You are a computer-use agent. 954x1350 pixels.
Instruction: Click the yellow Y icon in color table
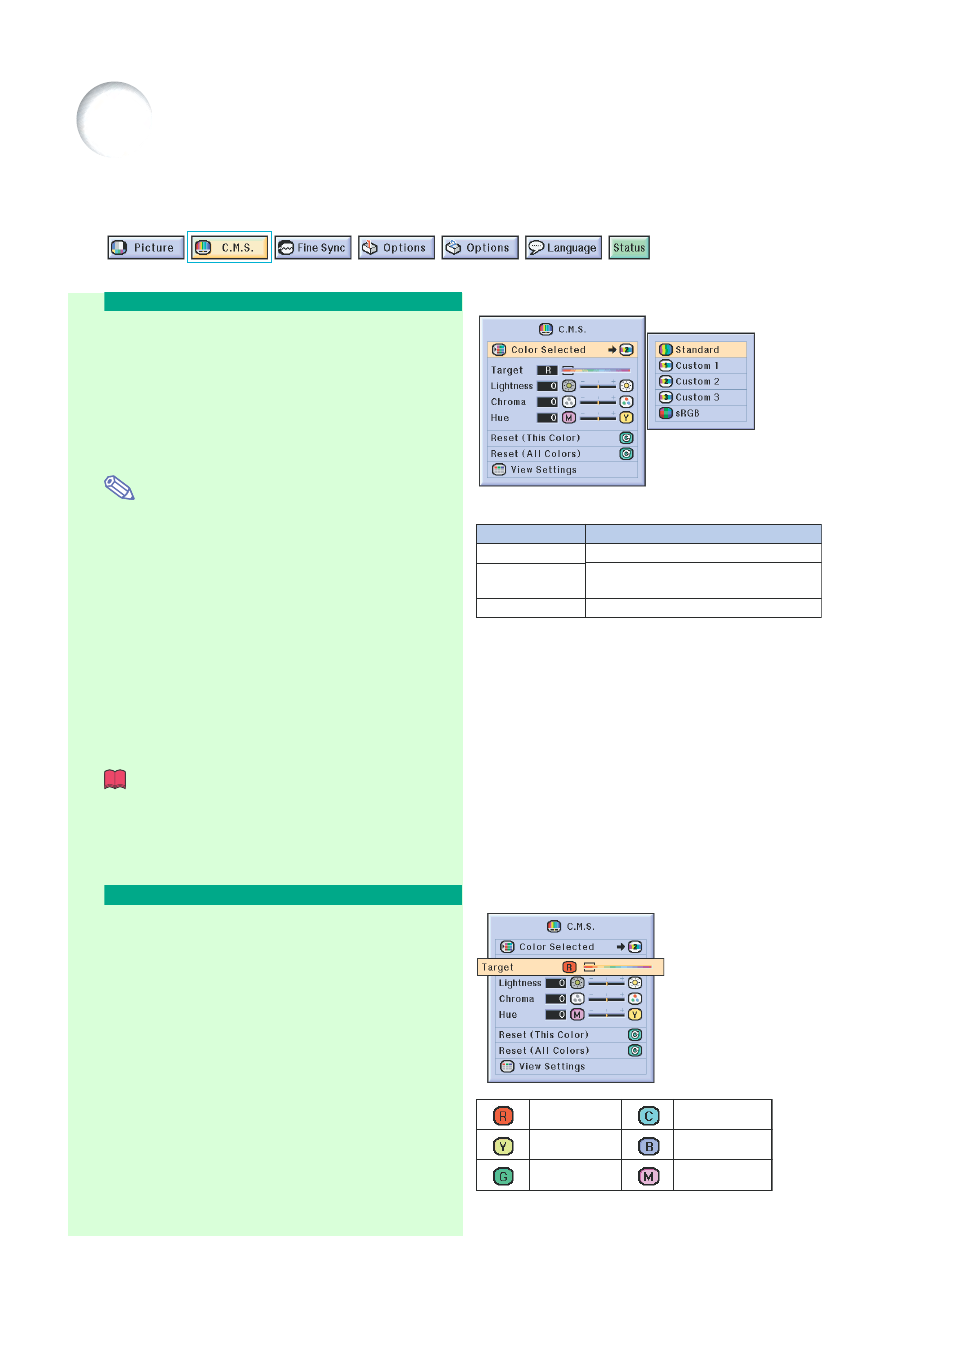coord(503,1146)
